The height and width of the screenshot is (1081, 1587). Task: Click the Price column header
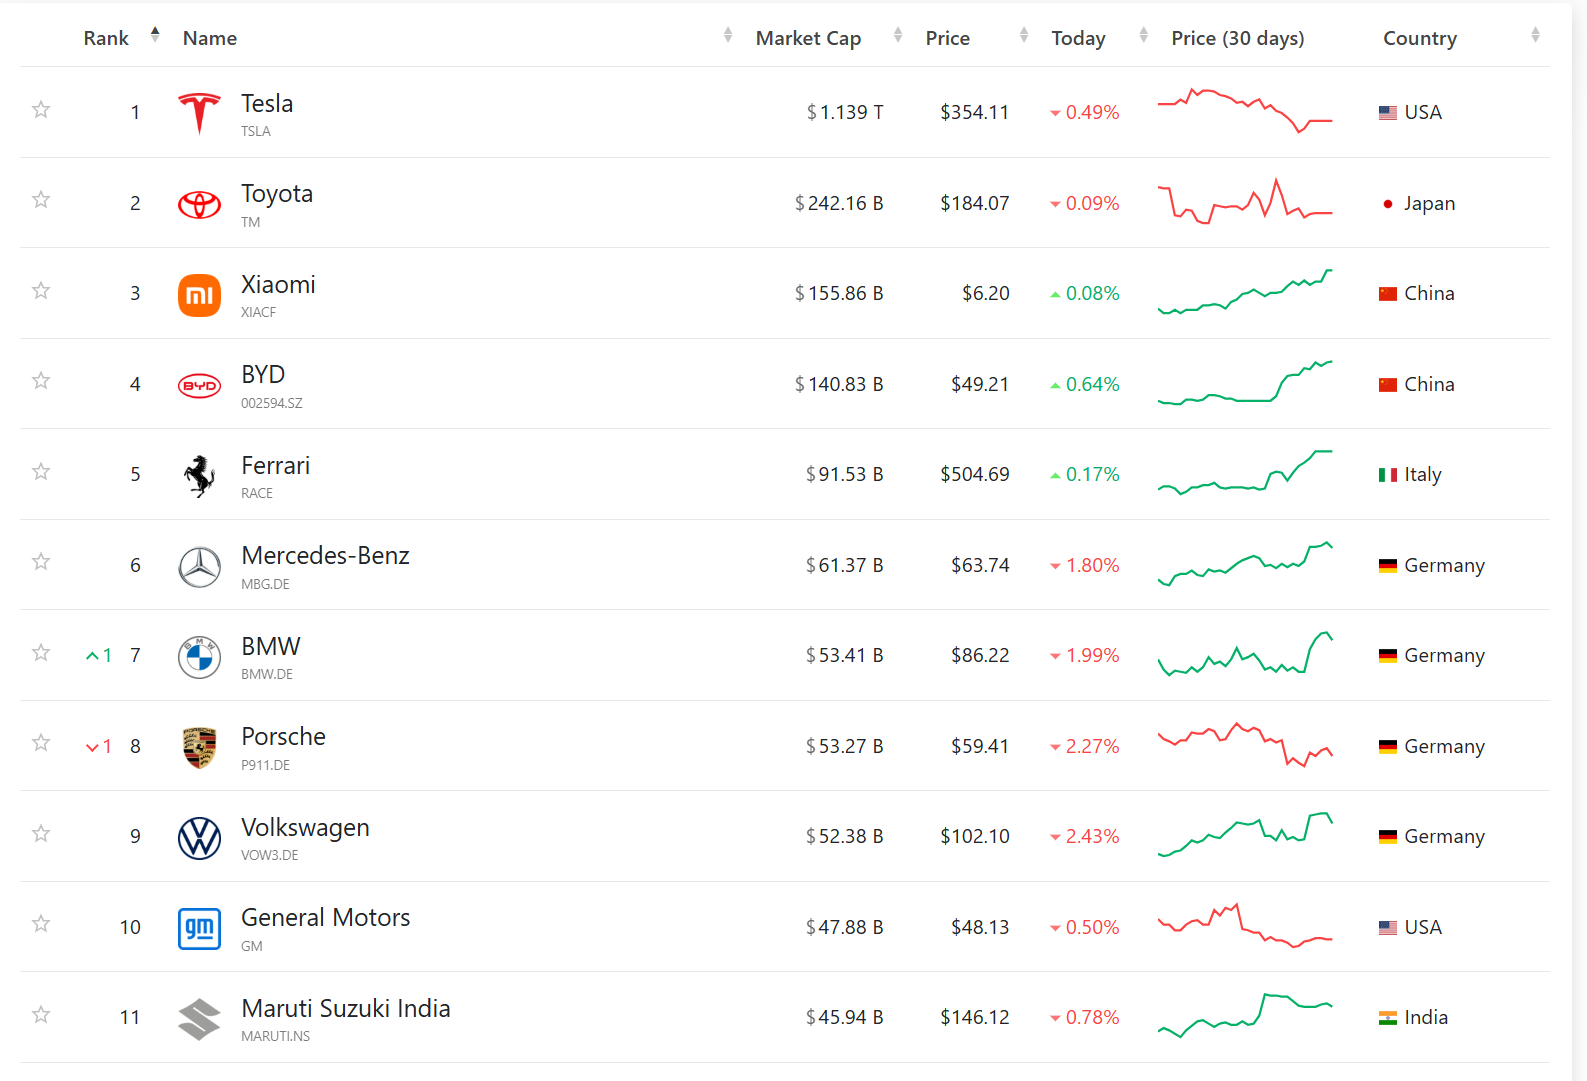[x=947, y=38]
